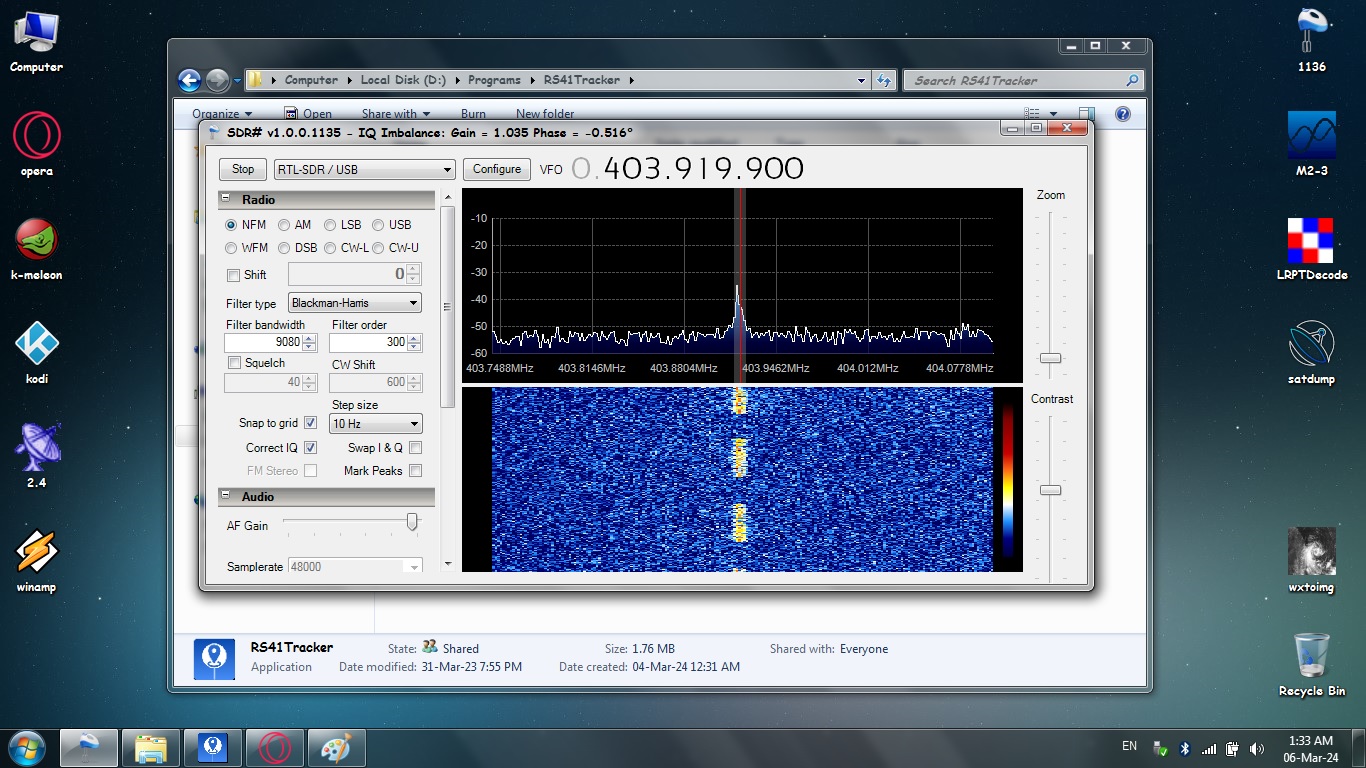Open the Explorer view options dropdown
The width and height of the screenshot is (1366, 768).
tap(1053, 114)
